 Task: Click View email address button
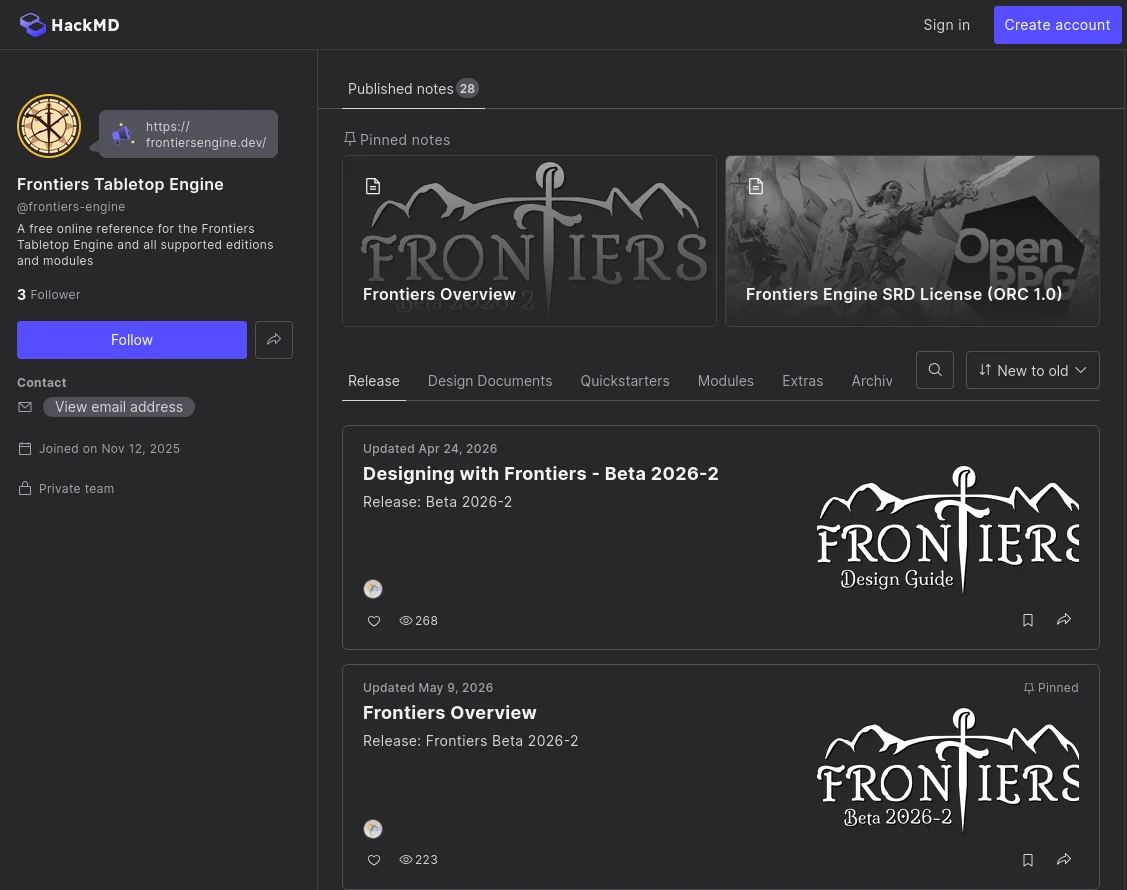[x=119, y=407]
